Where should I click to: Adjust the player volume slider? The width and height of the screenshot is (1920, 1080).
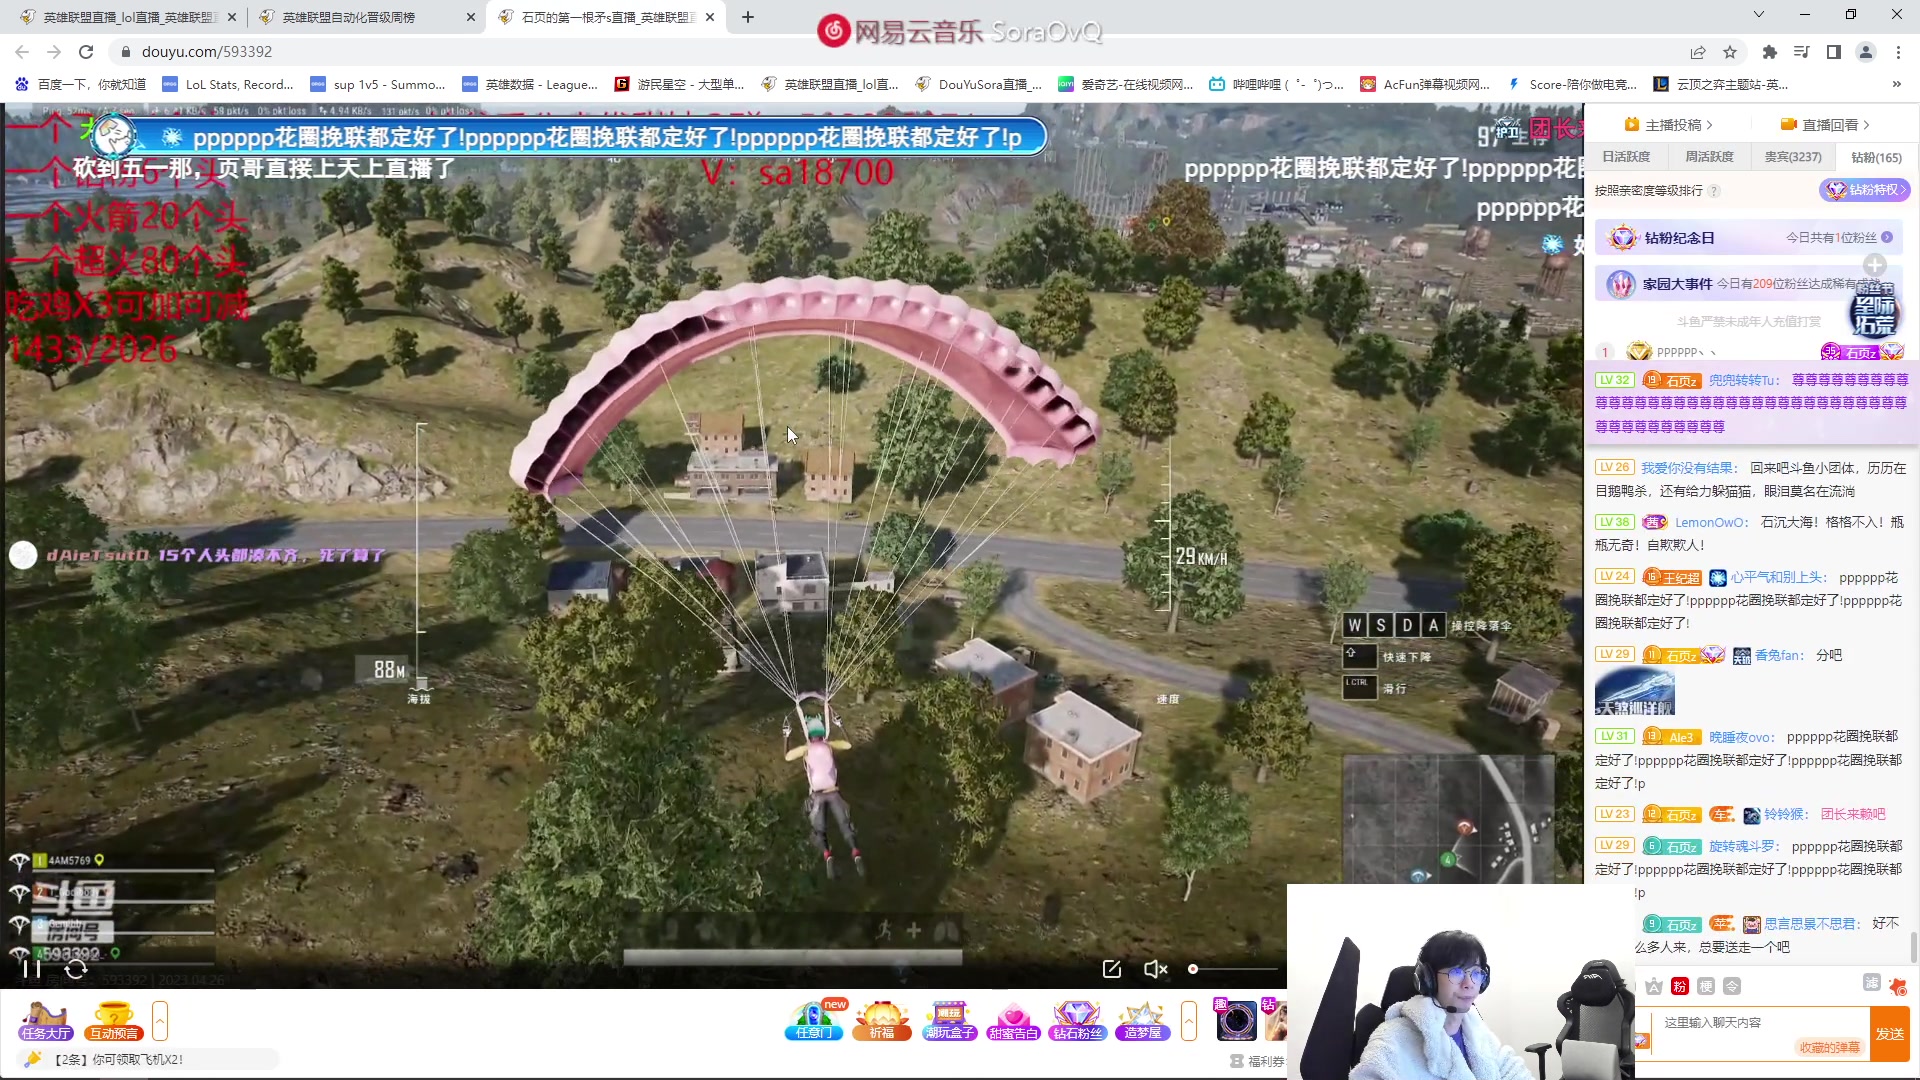click(x=1234, y=968)
